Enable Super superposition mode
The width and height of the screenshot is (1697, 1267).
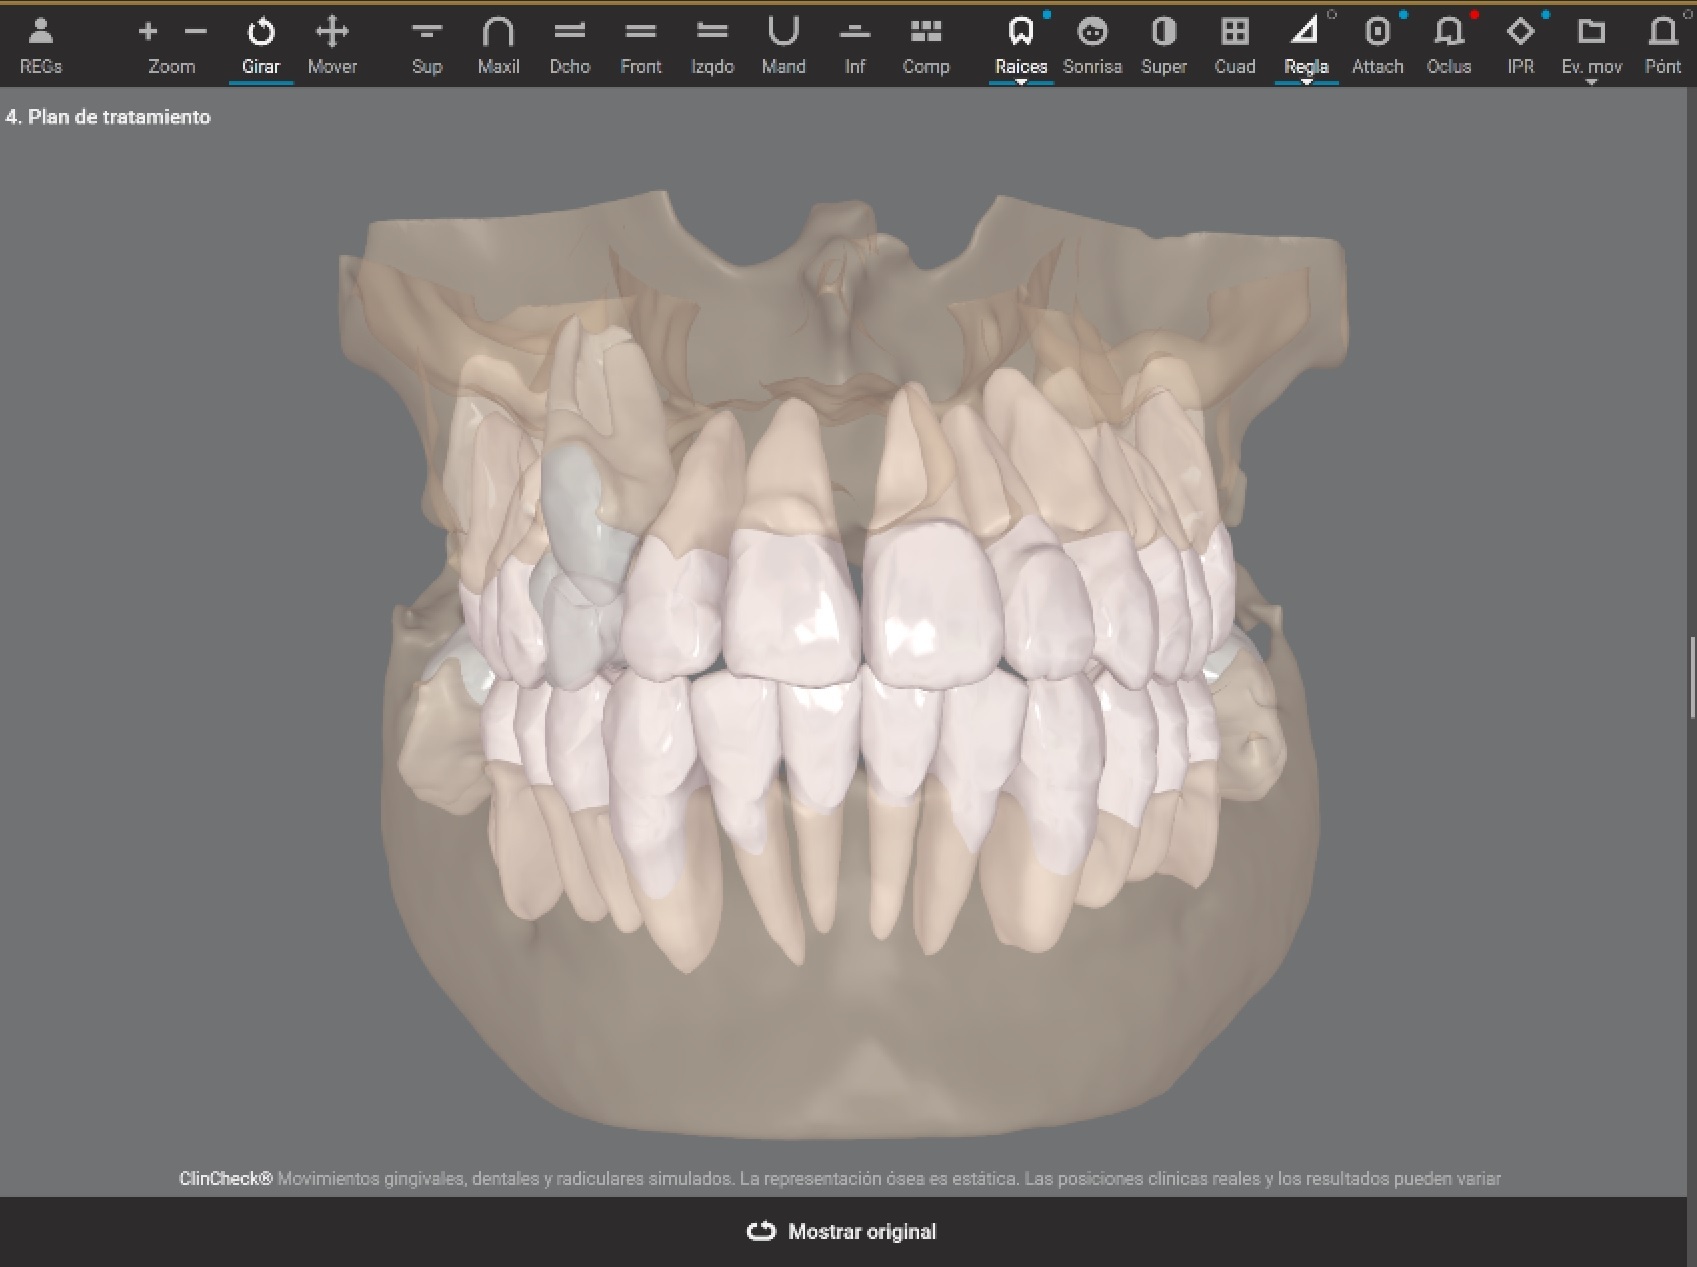tap(1163, 40)
